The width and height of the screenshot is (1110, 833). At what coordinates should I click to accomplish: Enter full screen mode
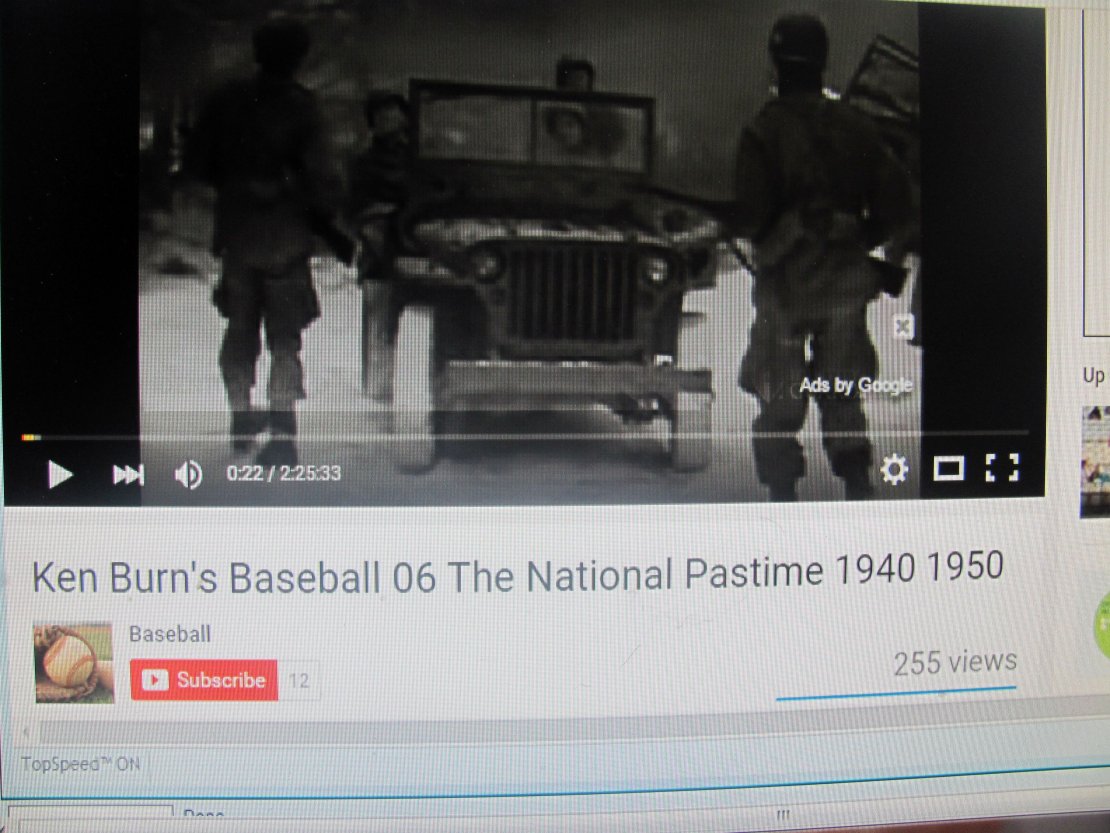coord(1002,468)
